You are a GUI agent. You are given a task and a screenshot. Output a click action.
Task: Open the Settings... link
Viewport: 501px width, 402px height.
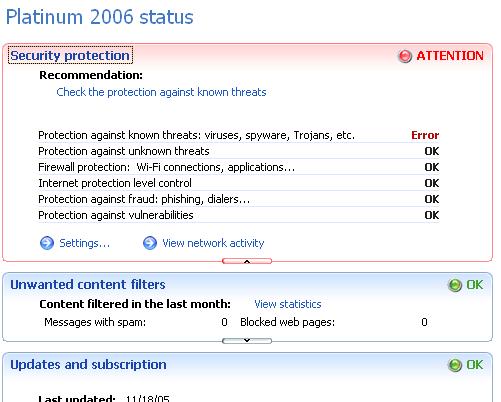coord(85,243)
